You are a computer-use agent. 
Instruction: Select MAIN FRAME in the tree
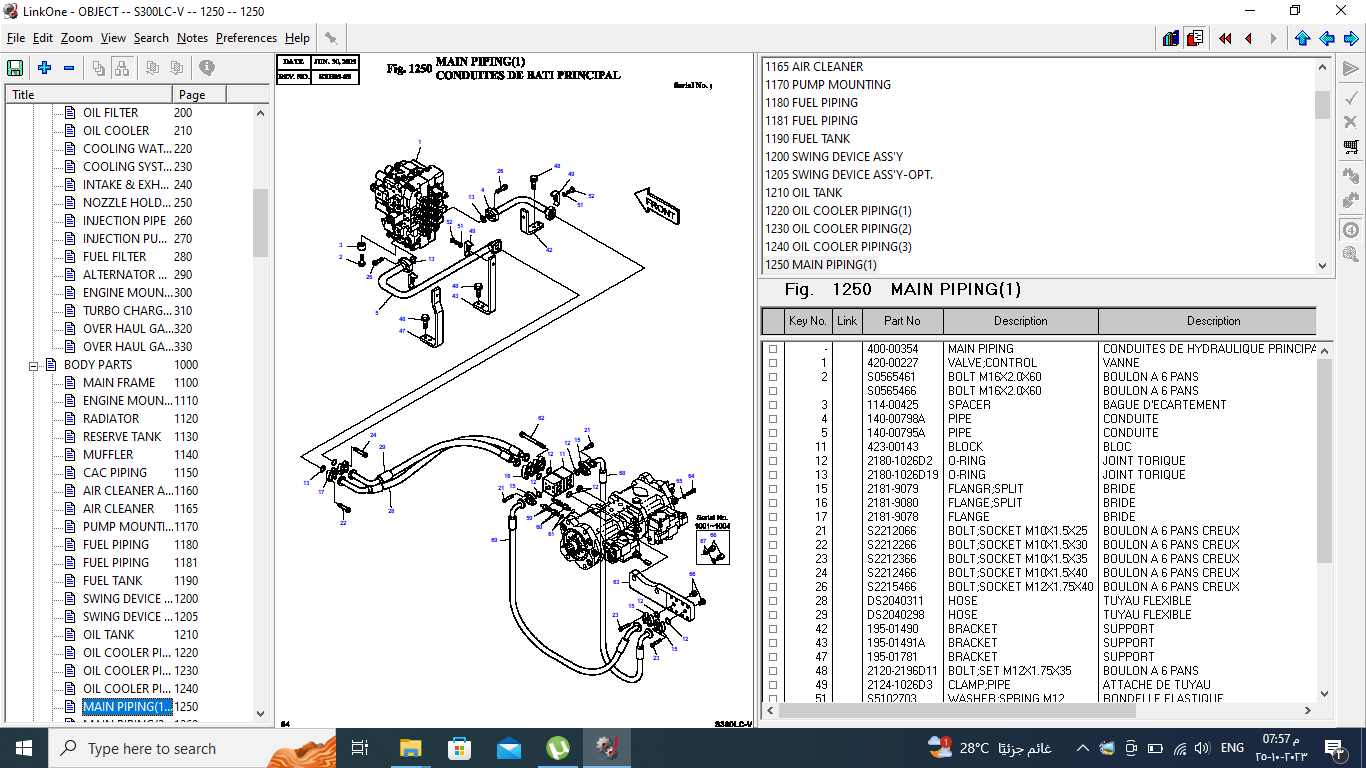tap(119, 383)
